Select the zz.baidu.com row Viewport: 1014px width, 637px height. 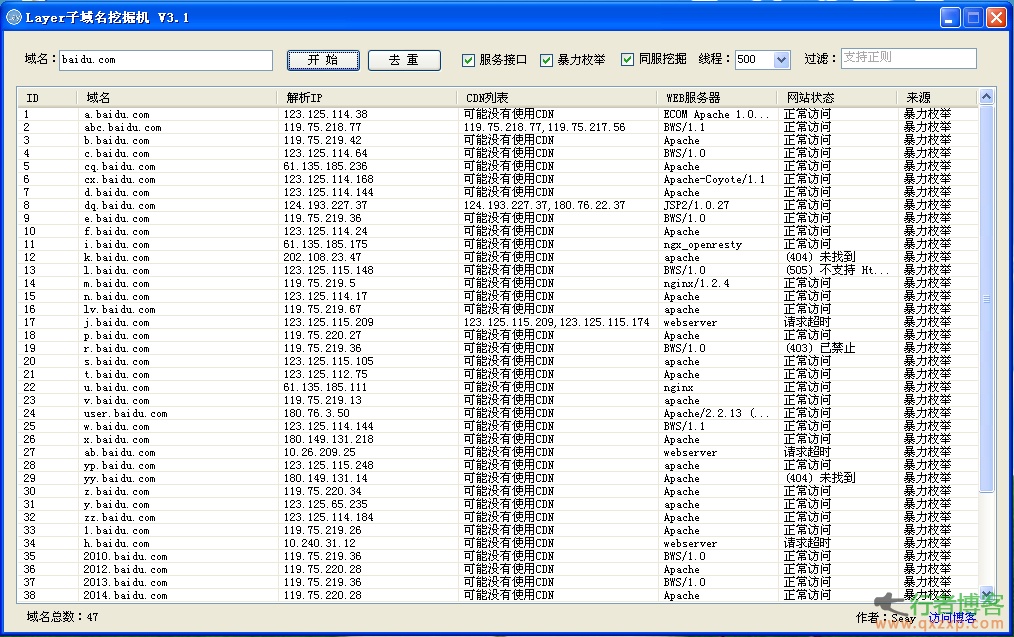click(498, 517)
